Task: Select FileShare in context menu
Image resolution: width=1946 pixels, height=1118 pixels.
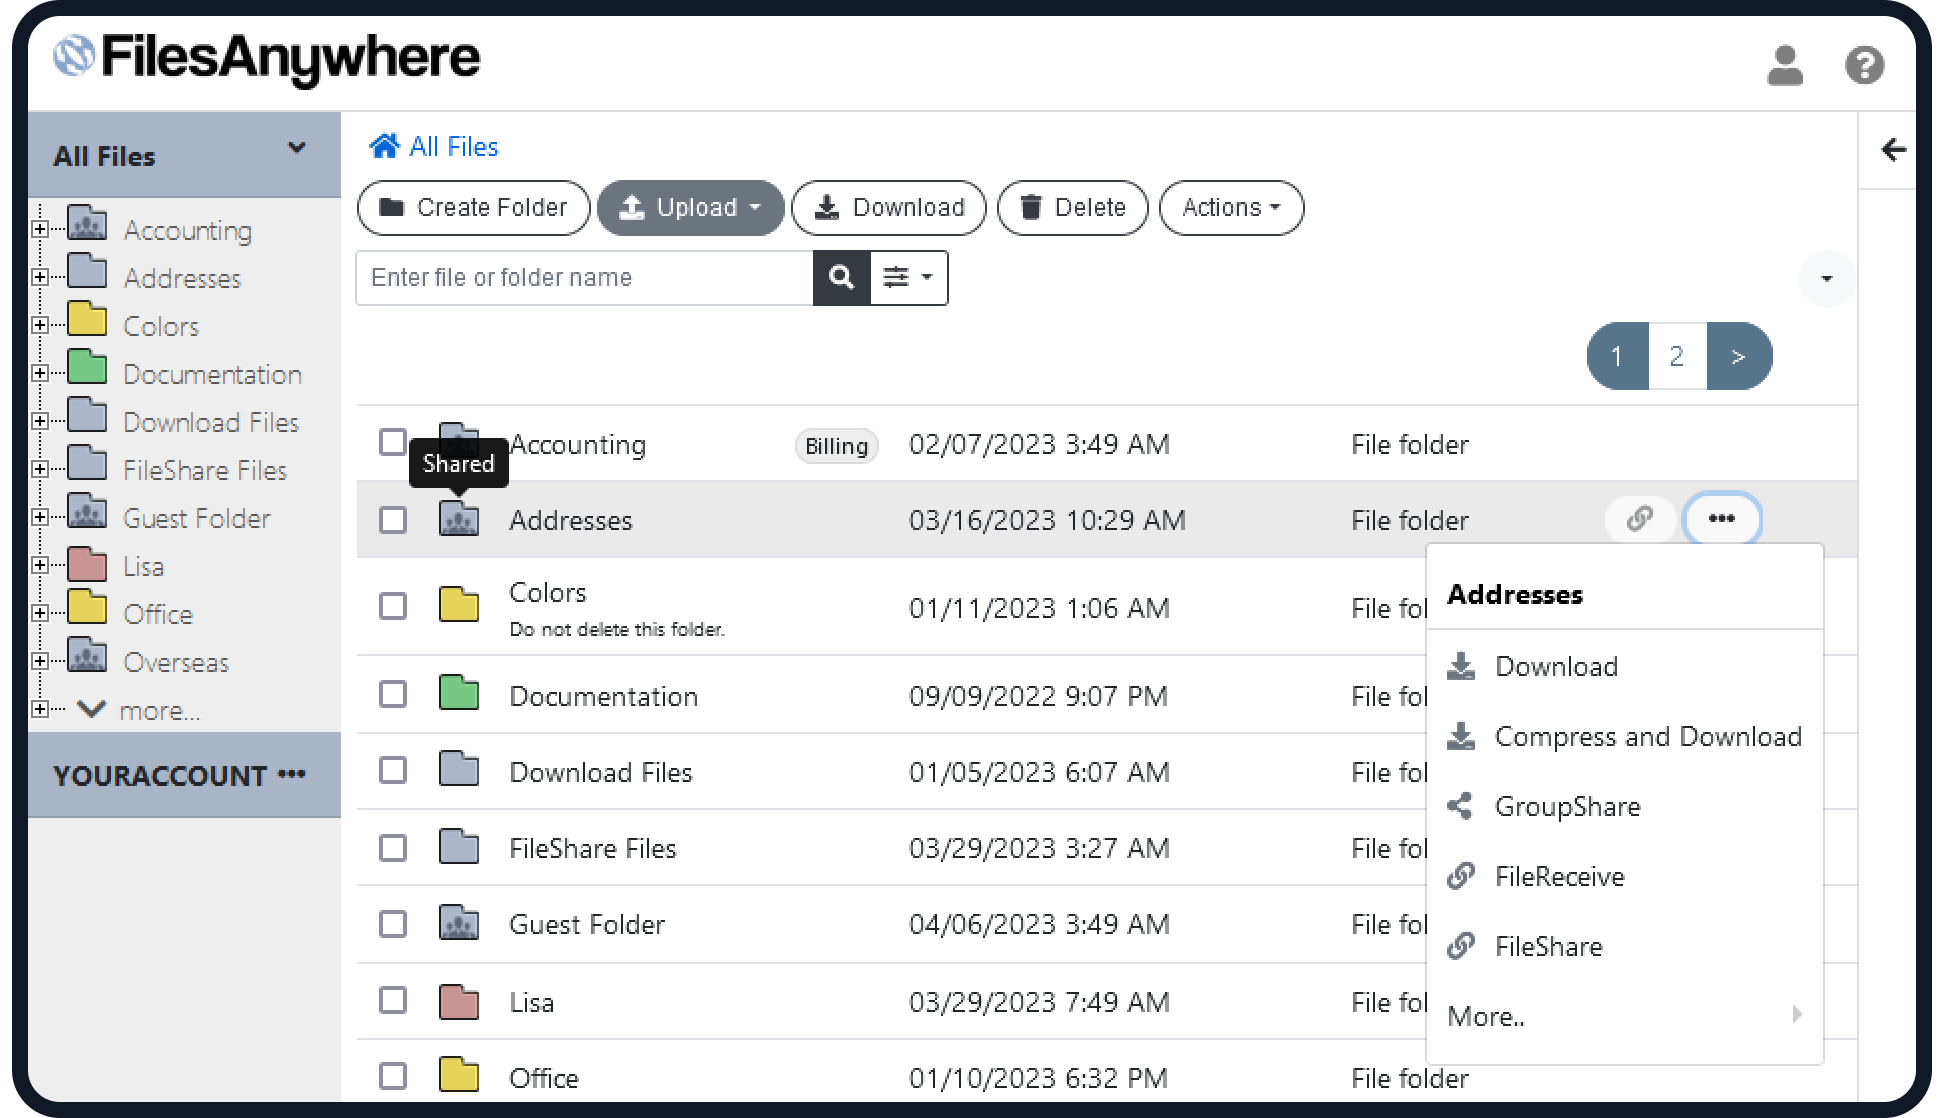Action: click(x=1625, y=946)
